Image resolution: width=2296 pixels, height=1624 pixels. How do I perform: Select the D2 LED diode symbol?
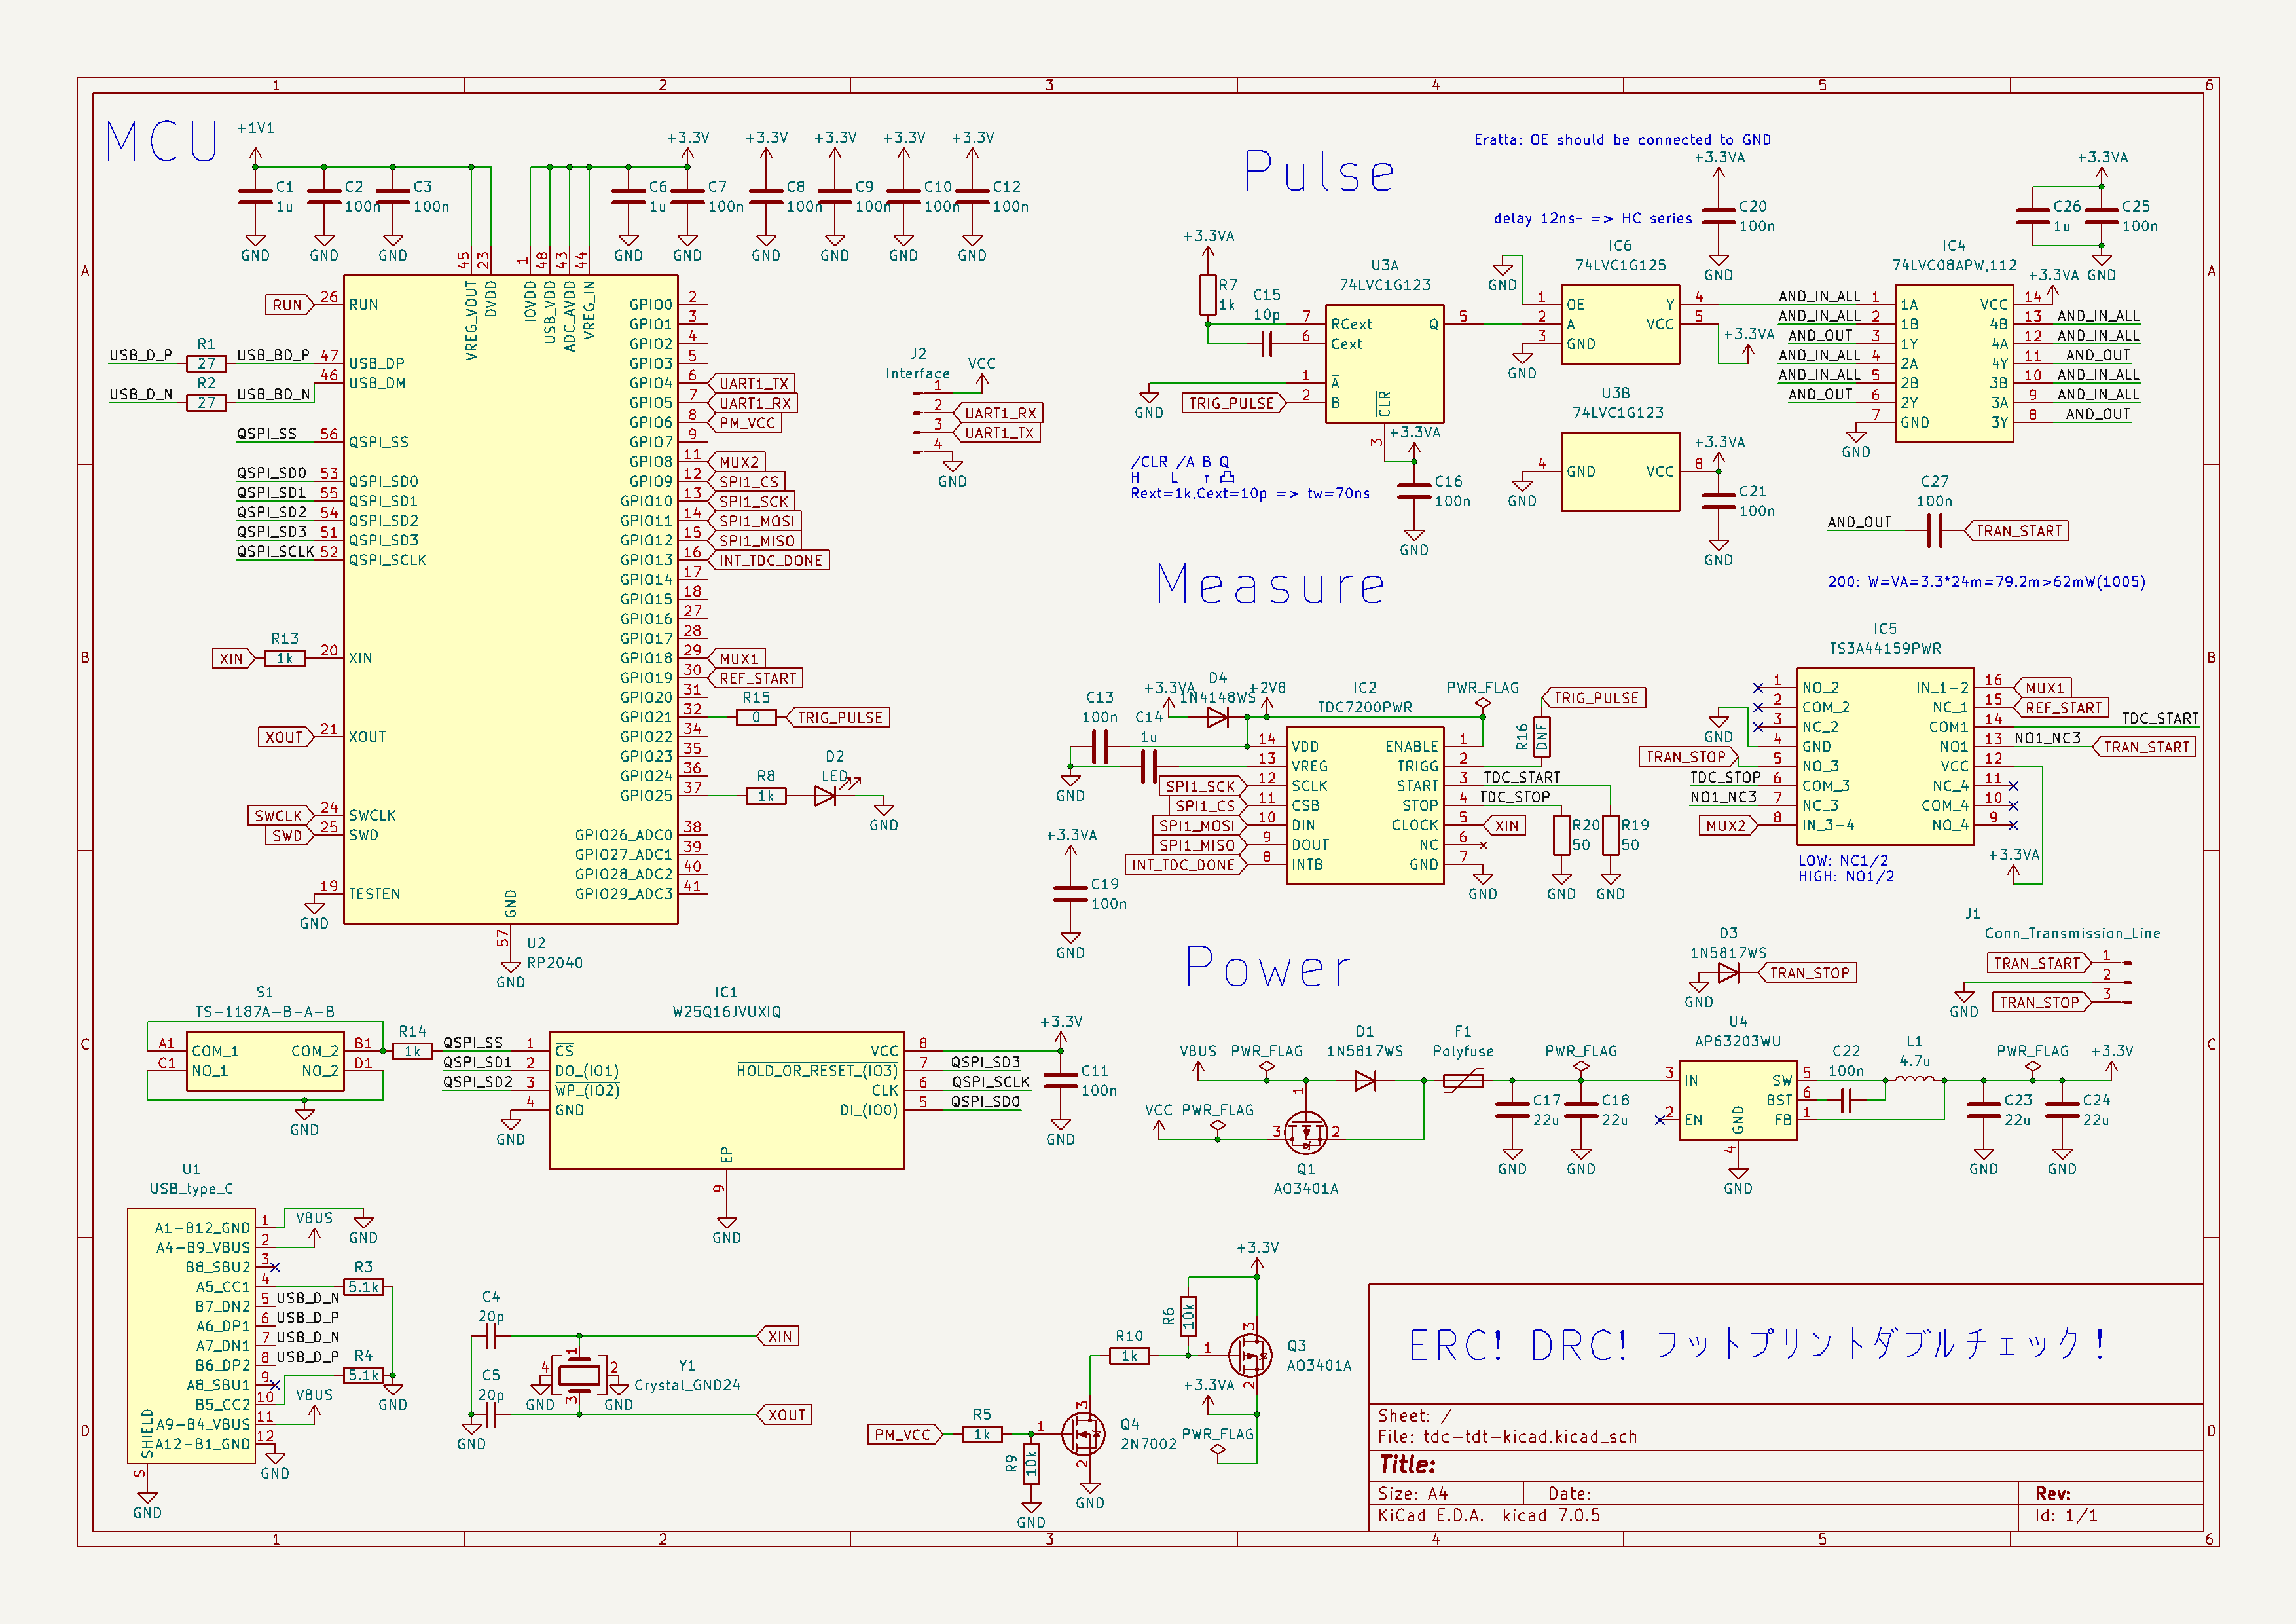[x=825, y=796]
